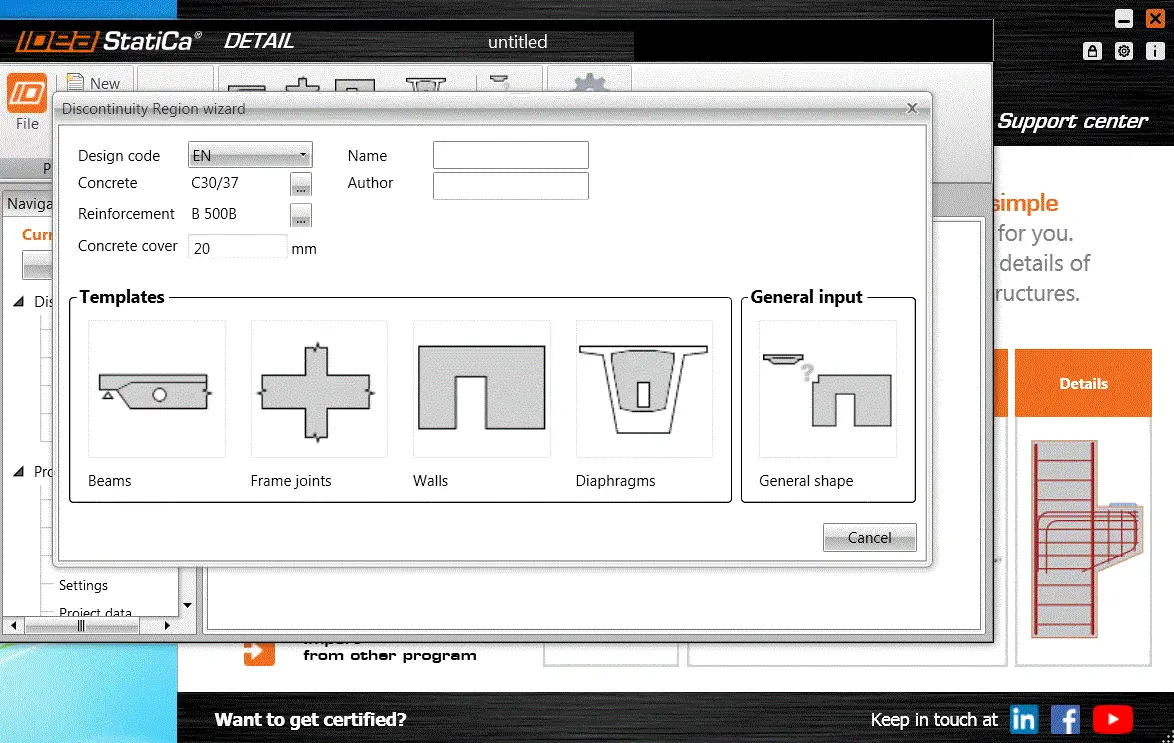Close the wizard dialog with X
The height and width of the screenshot is (743, 1174).
pyautogui.click(x=912, y=109)
